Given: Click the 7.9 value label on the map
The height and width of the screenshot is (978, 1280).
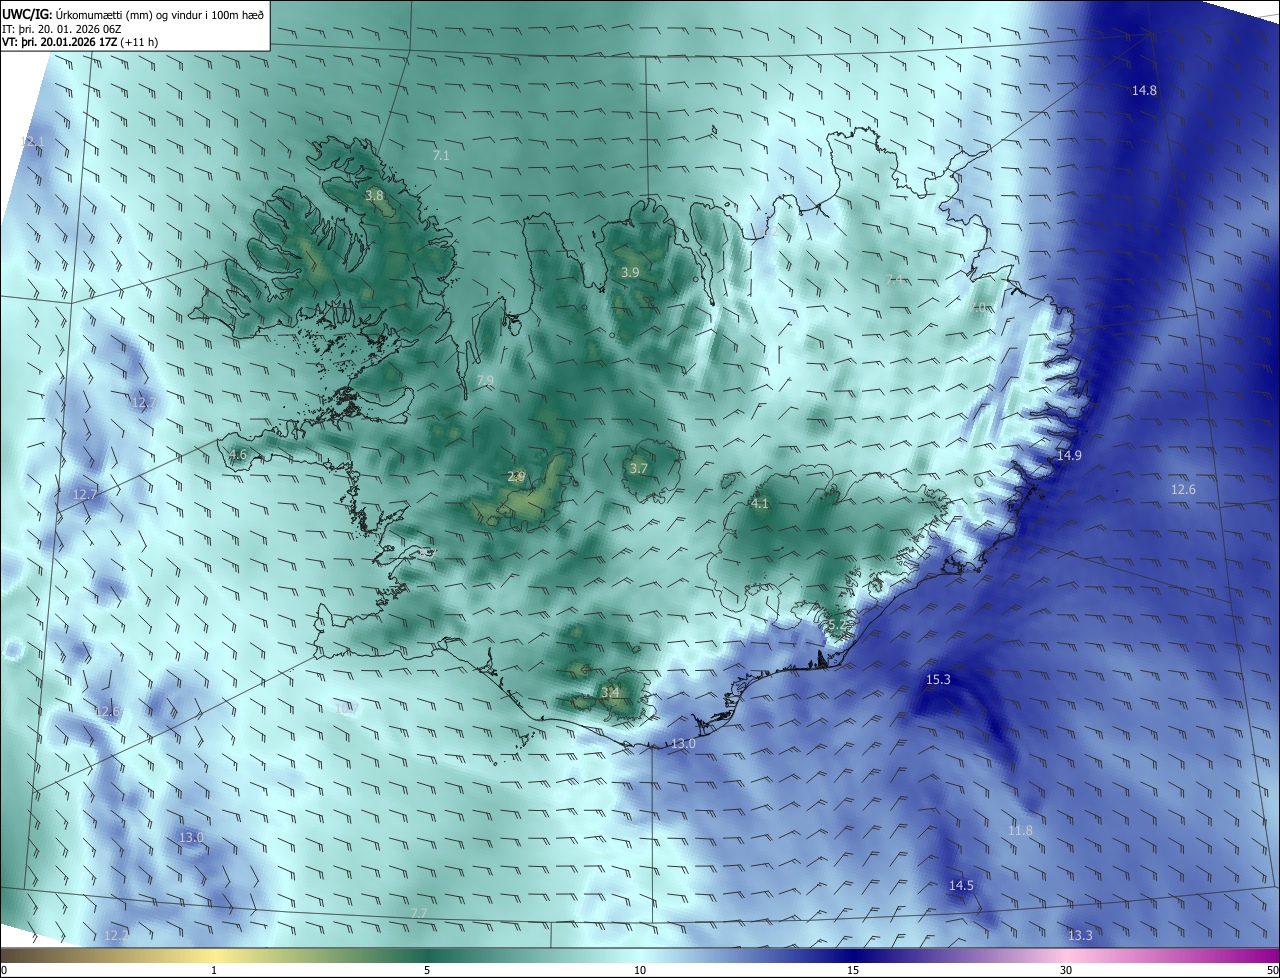Looking at the screenshot, I should coord(485,380).
